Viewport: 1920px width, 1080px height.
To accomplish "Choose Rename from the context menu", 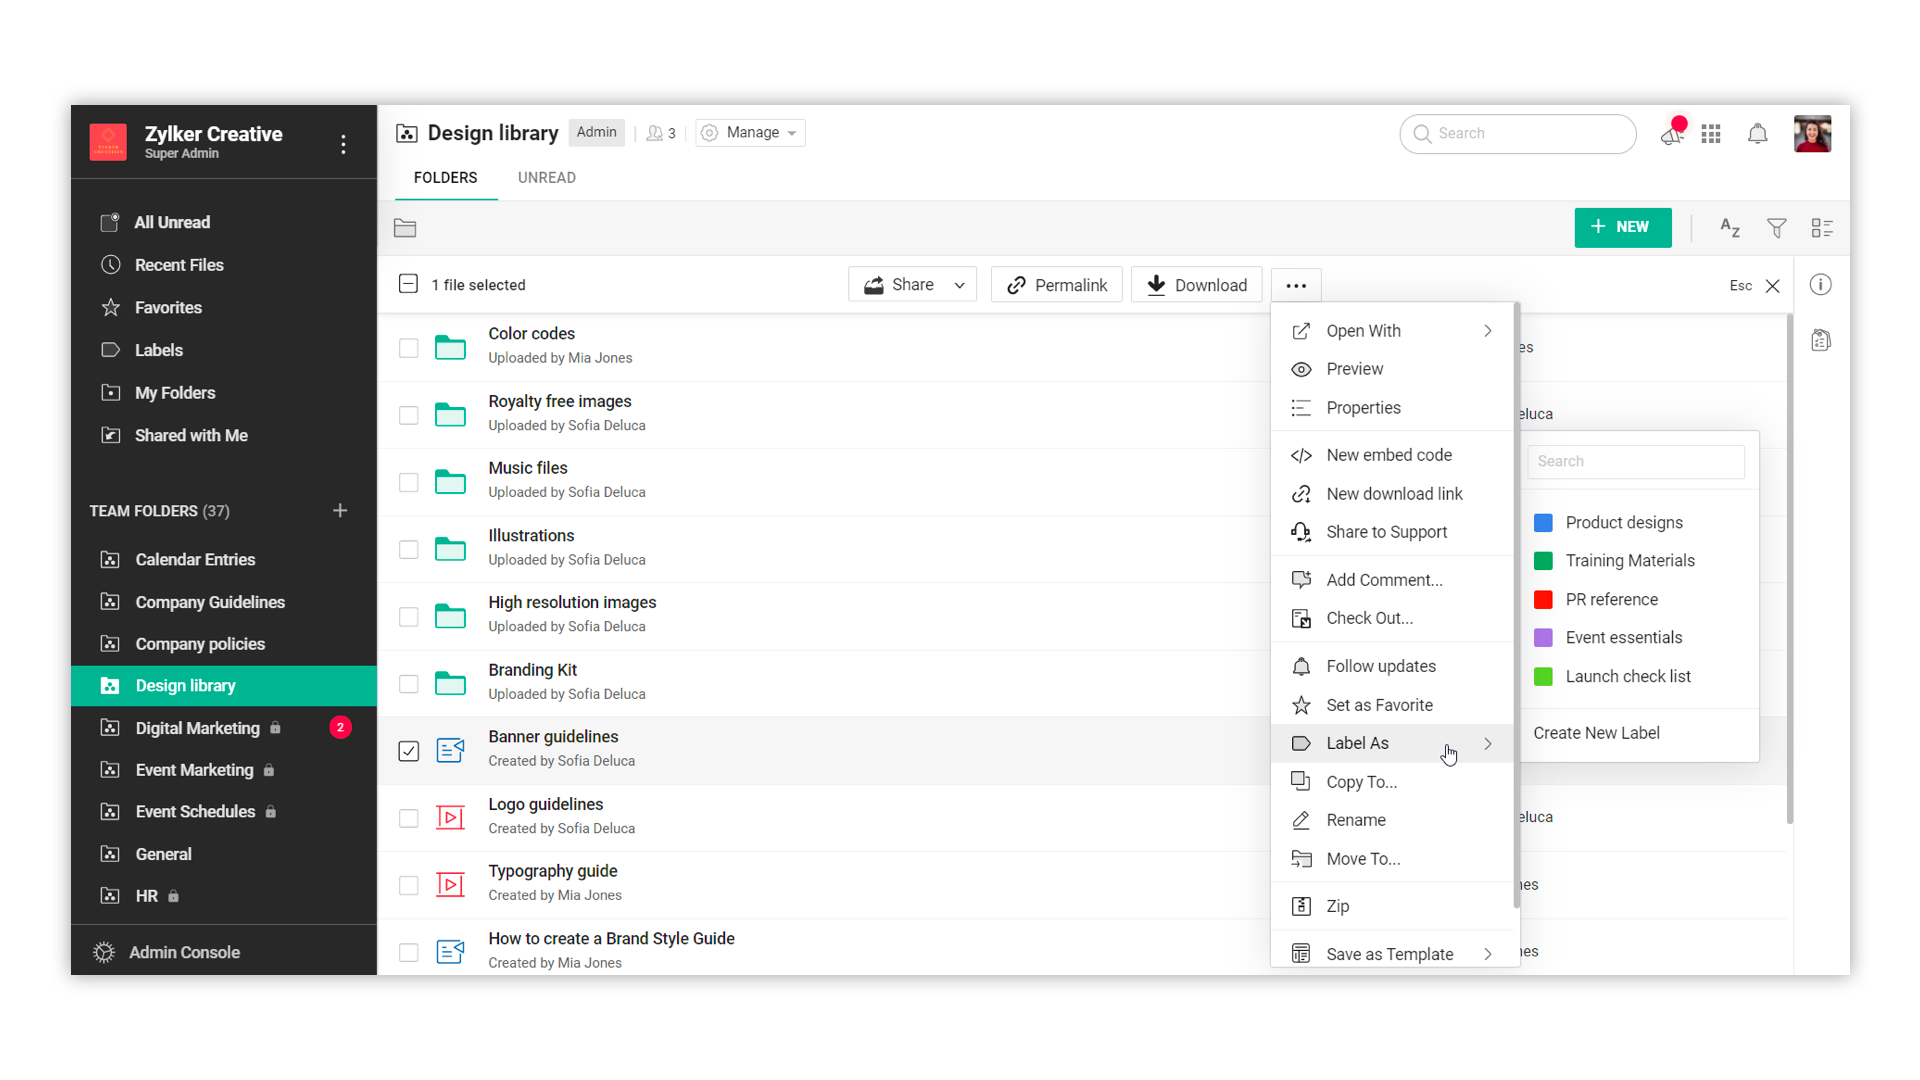I will pos(1355,820).
